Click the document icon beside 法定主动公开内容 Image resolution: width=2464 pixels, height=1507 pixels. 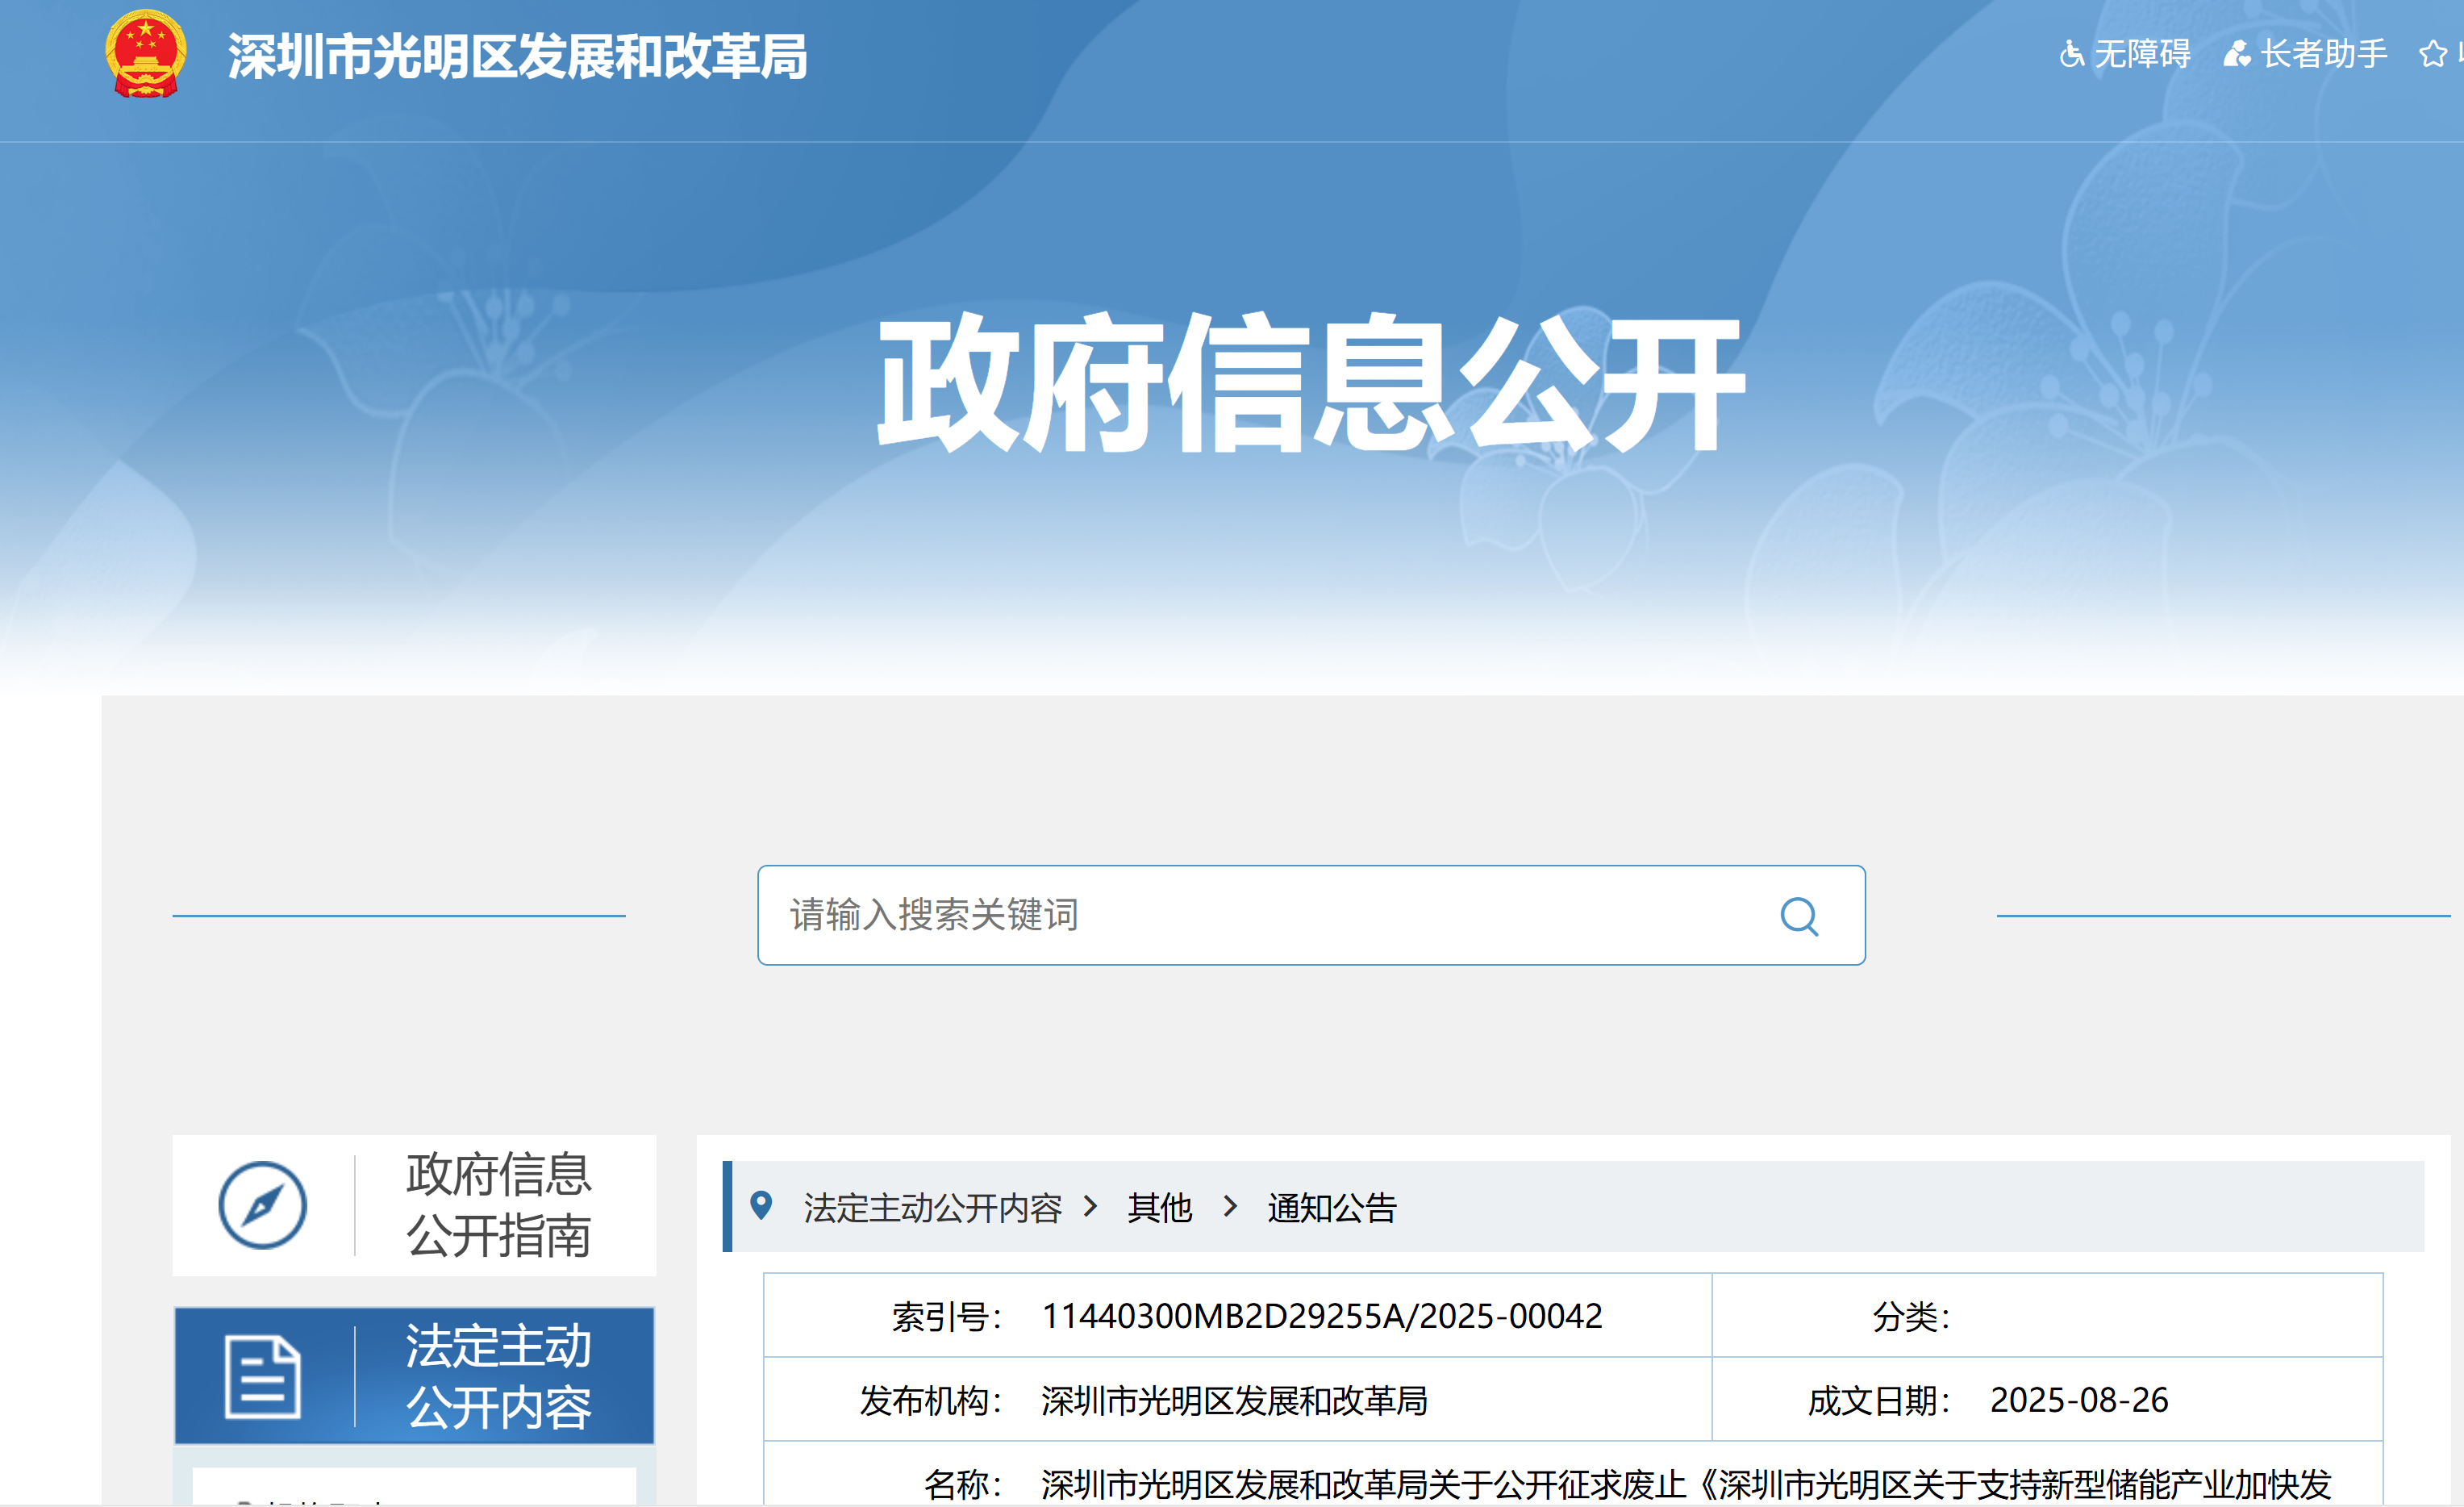click(x=264, y=1377)
